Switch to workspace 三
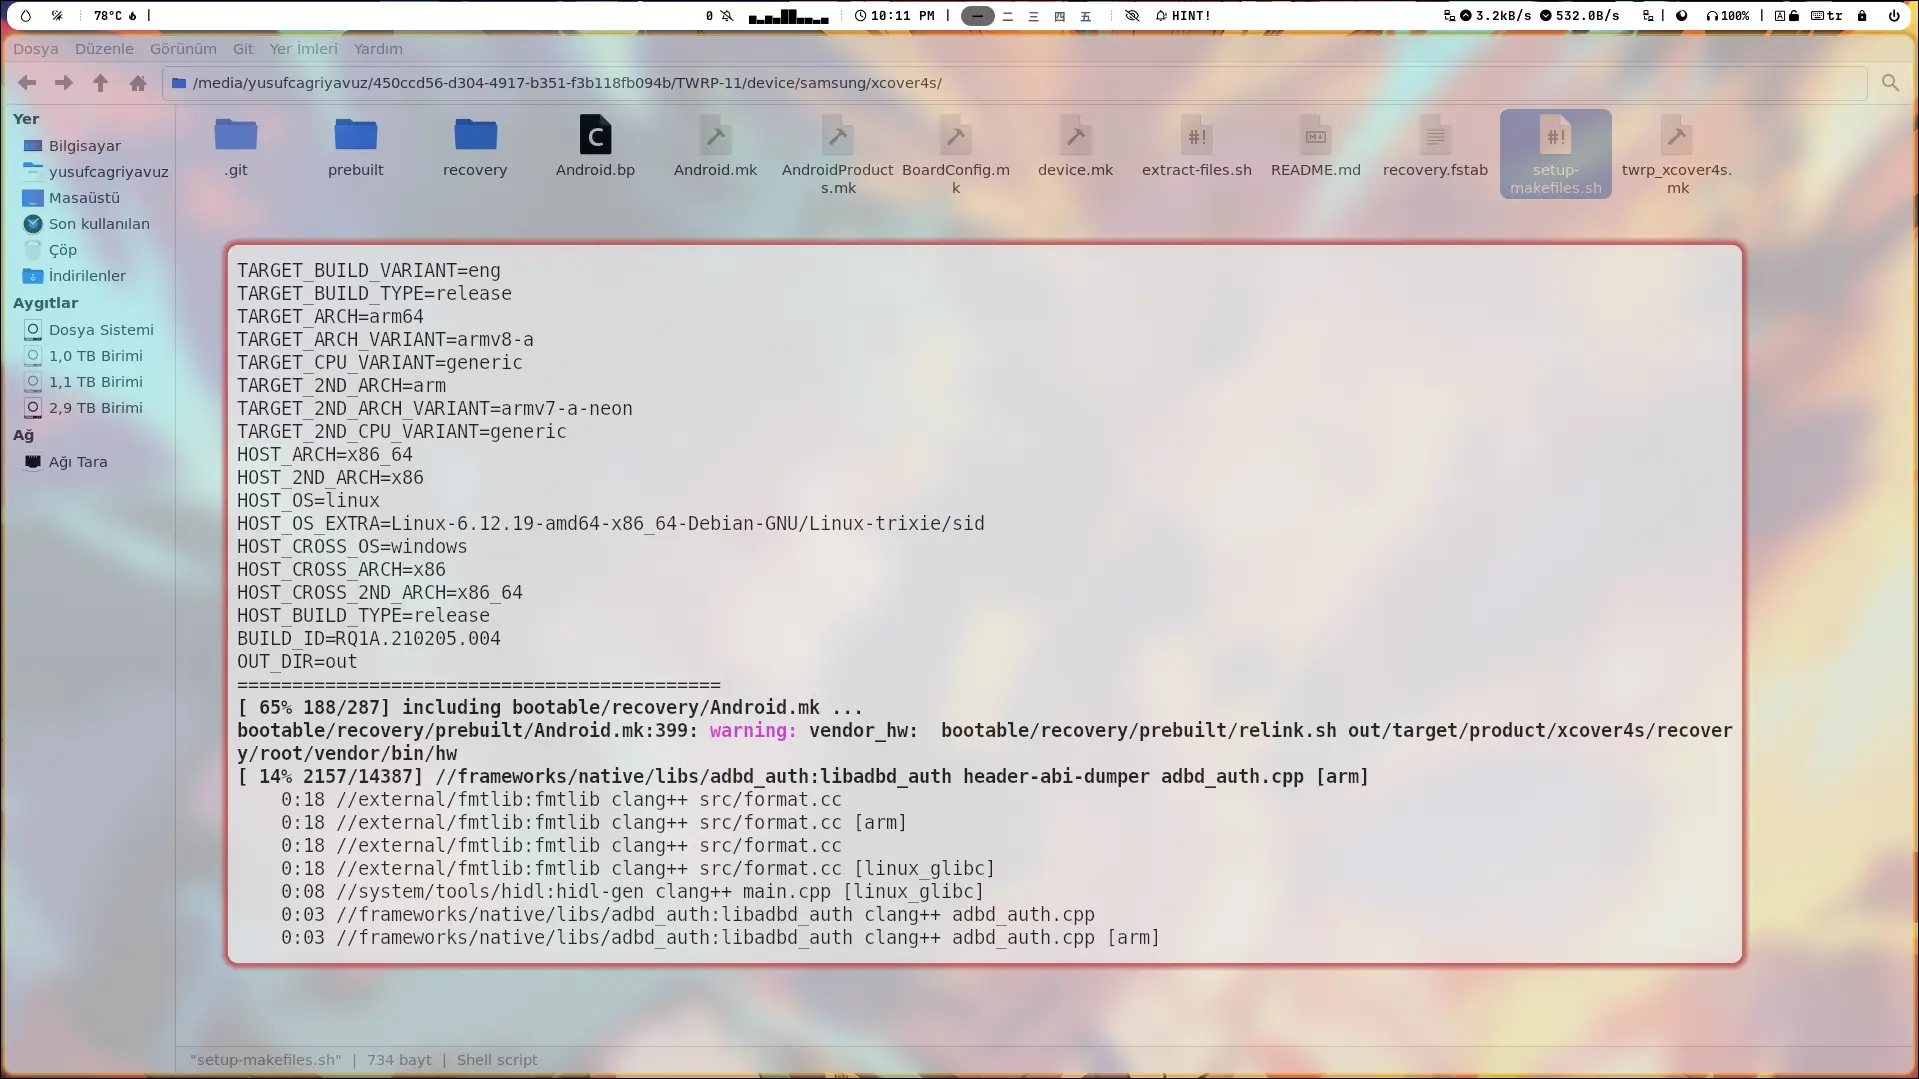 (x=1034, y=16)
